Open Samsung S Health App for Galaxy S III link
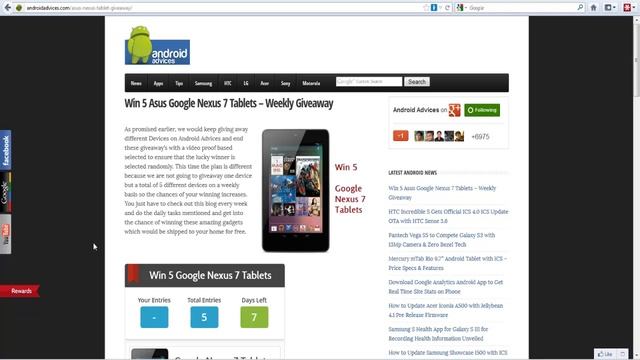Screen dimensions: 640x360 [x=438, y=333]
